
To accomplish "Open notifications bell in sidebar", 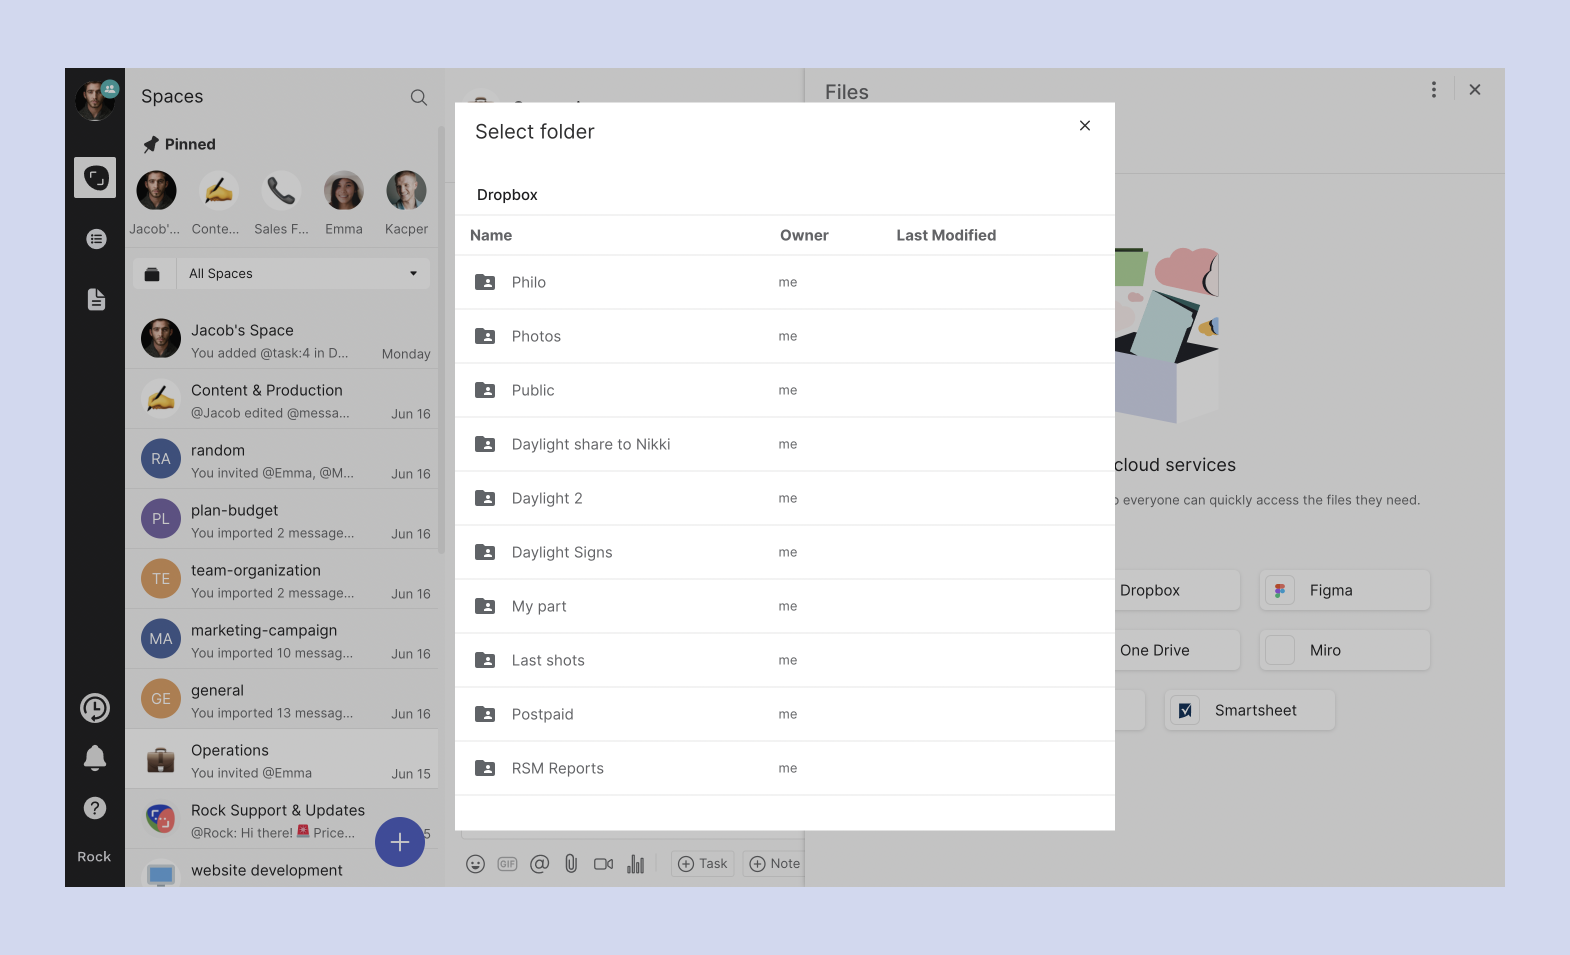I will point(95,758).
